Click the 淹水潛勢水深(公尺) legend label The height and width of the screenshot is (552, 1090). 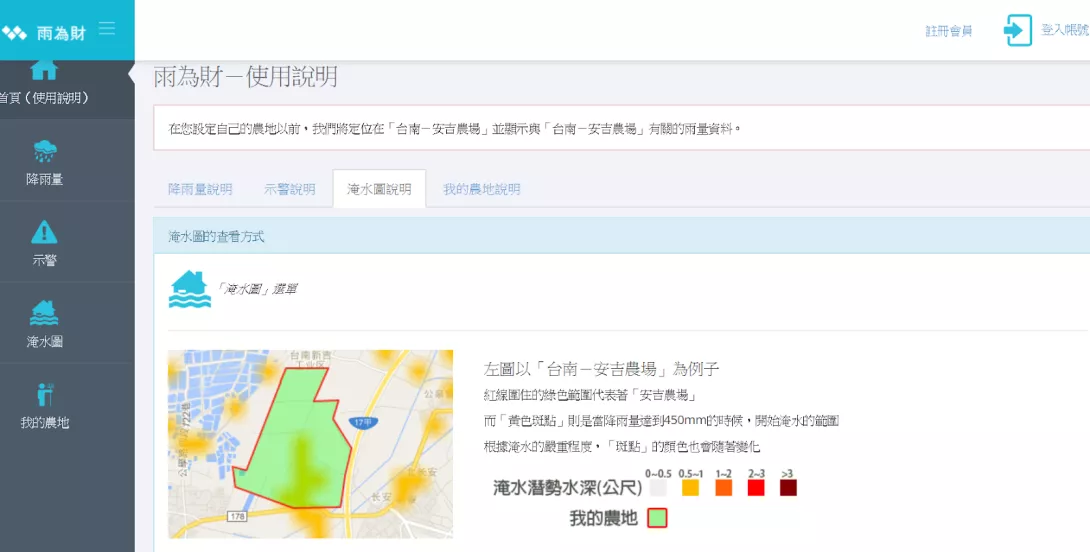click(x=567, y=488)
